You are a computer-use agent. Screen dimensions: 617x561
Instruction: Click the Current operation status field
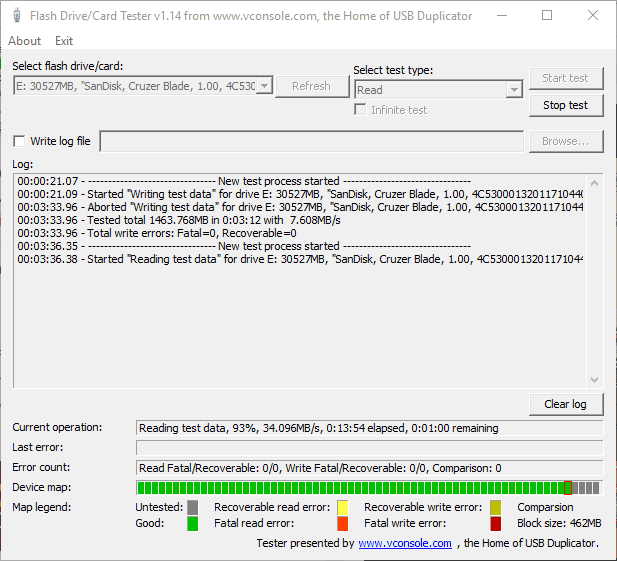coord(369,428)
